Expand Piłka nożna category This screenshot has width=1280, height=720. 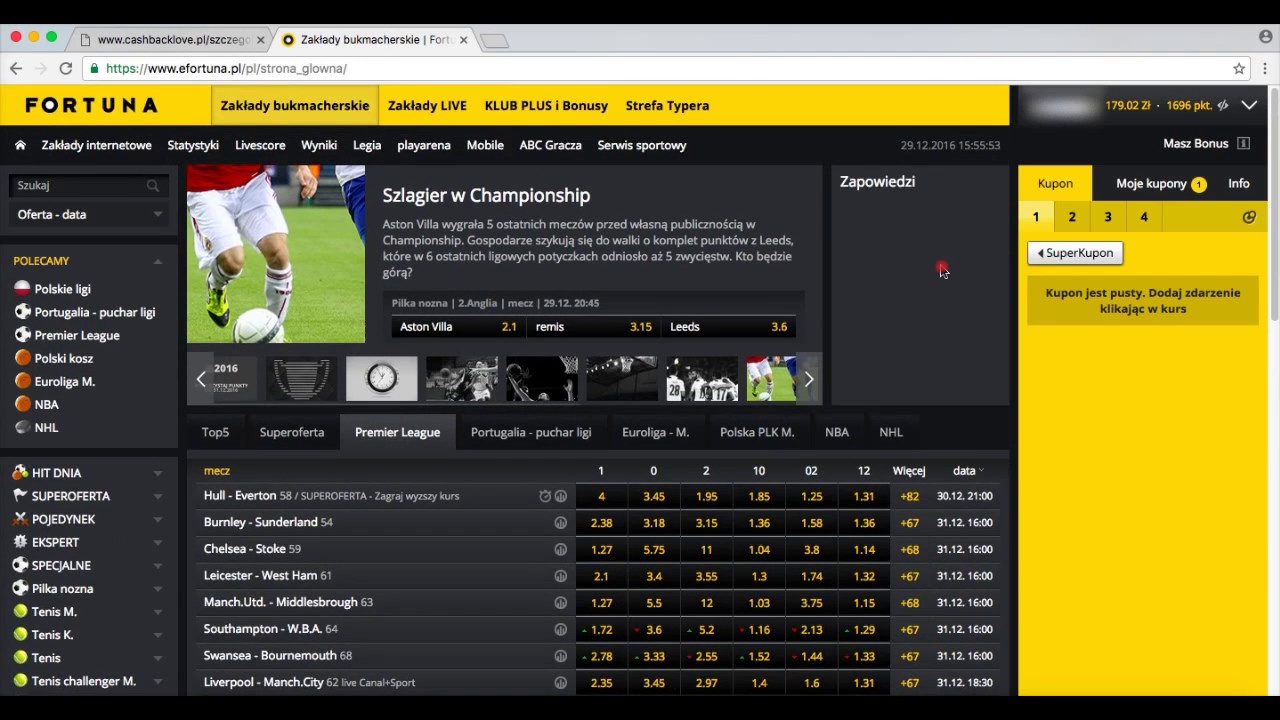click(x=157, y=589)
